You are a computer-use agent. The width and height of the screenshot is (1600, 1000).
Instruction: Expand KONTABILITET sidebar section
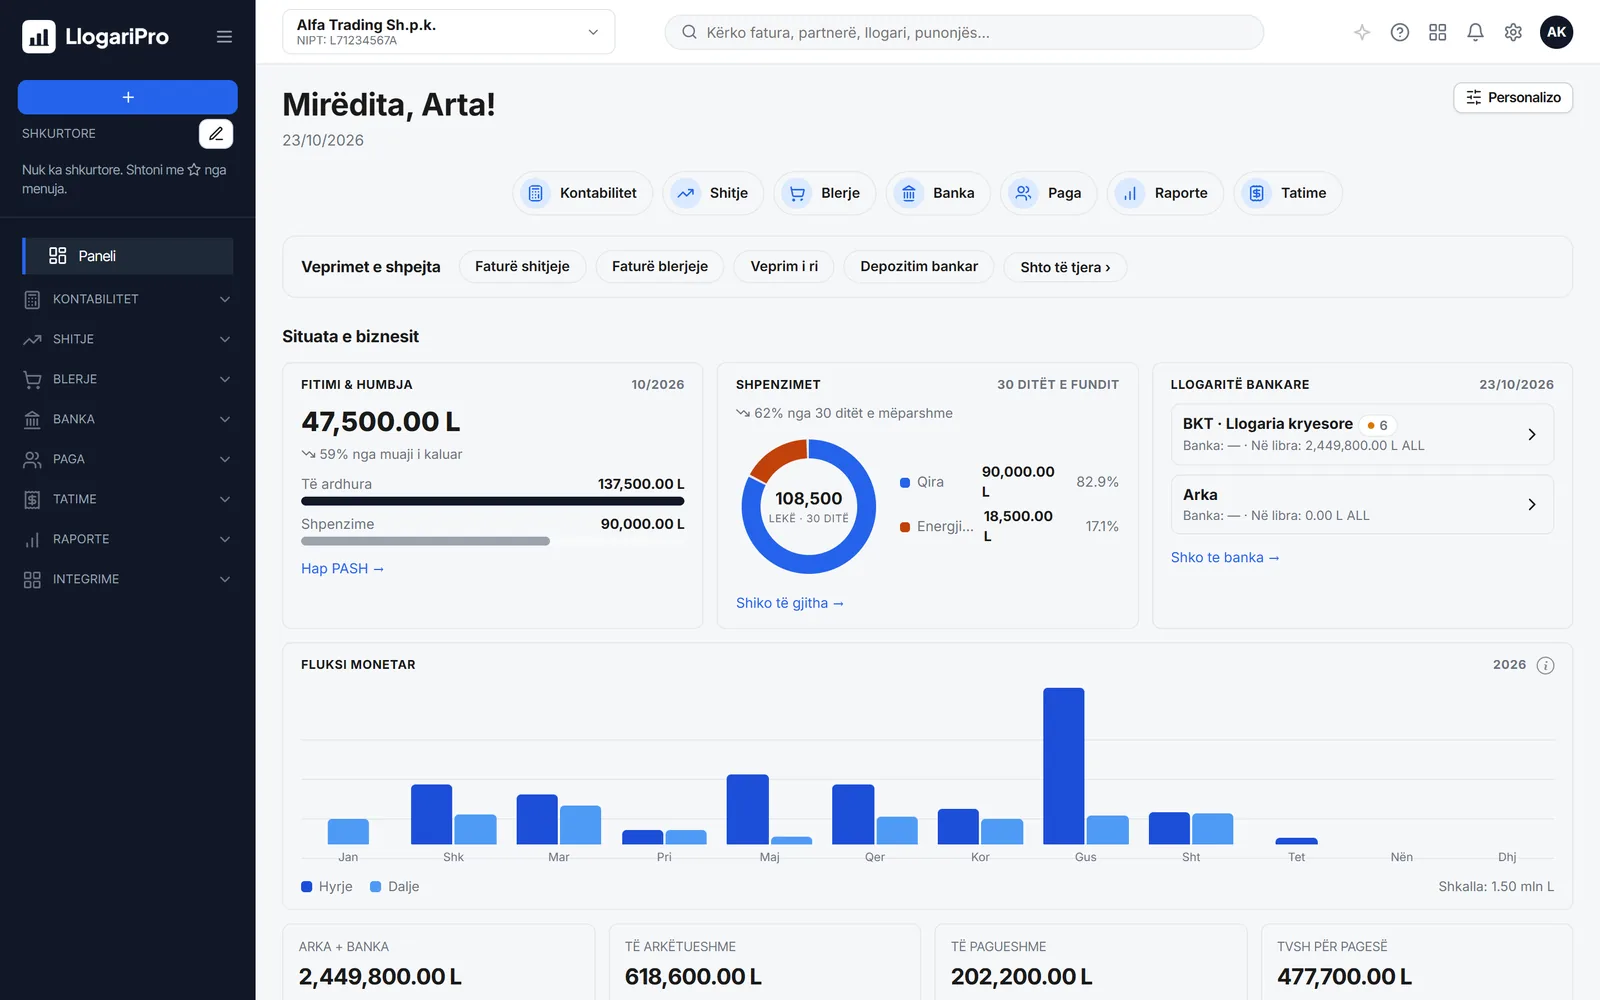click(x=128, y=299)
